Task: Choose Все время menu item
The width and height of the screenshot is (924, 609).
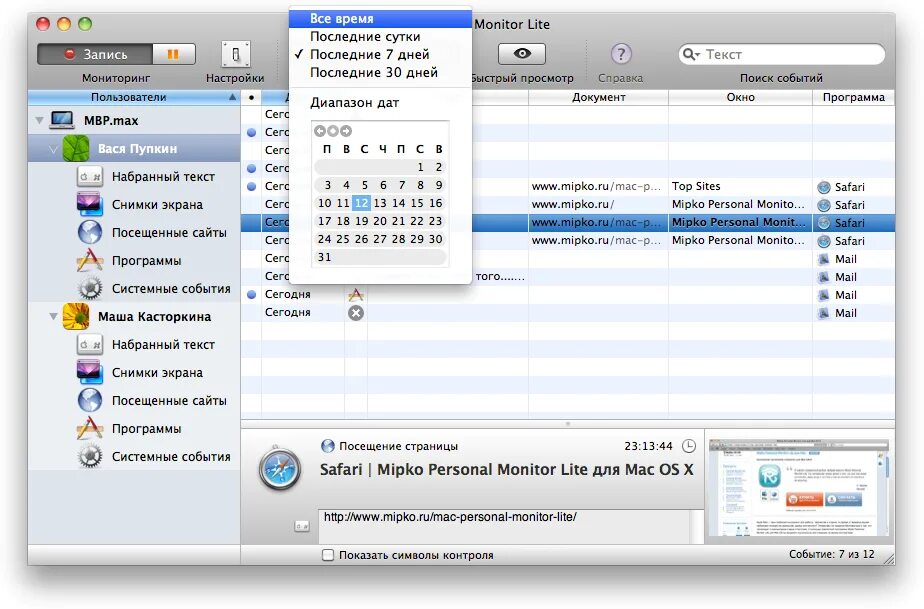Action: (381, 18)
